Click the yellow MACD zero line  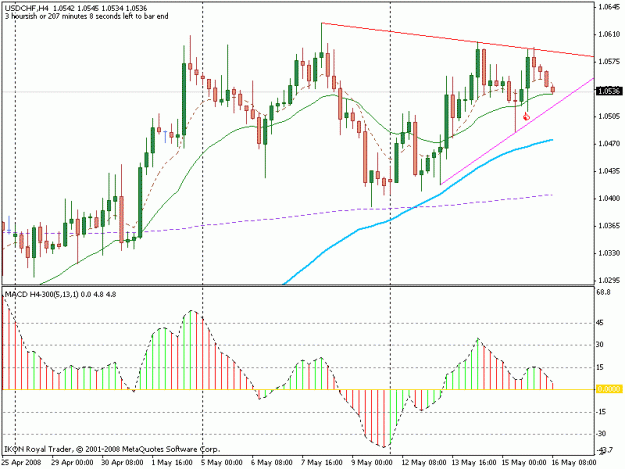click(298, 389)
